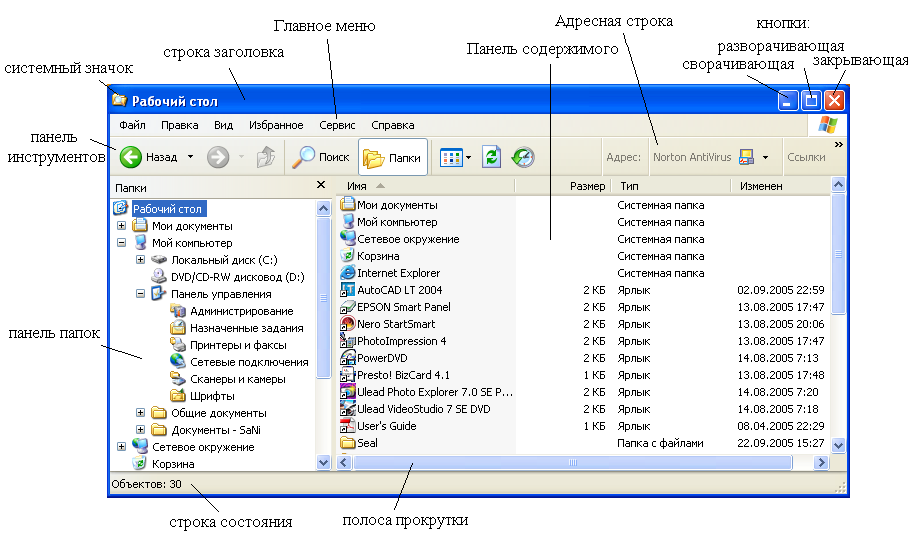This screenshot has width=908, height=533.
Task: Click the Views grid icon in toolbar
Action: pyautogui.click(x=451, y=157)
